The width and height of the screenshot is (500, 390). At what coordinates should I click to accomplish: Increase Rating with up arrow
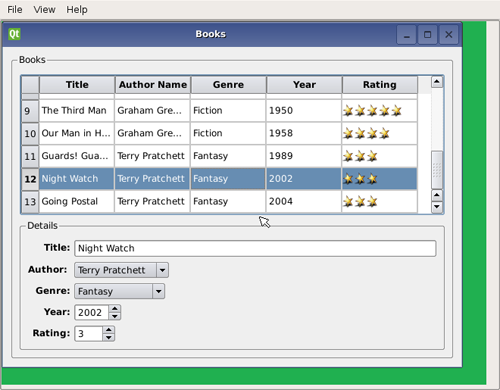coord(109,330)
